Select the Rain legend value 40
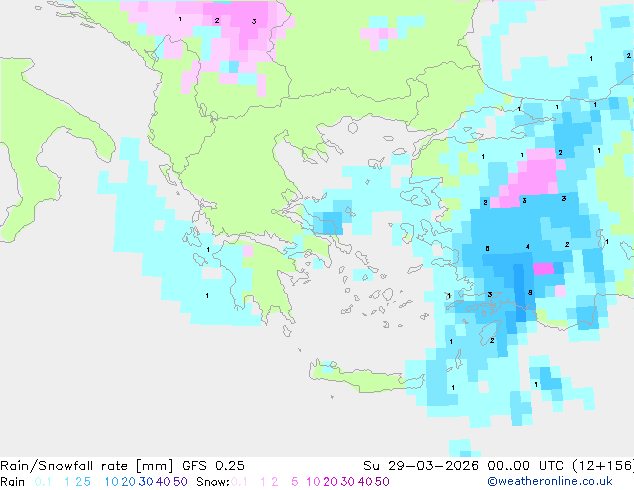The width and height of the screenshot is (634, 490). point(163,482)
